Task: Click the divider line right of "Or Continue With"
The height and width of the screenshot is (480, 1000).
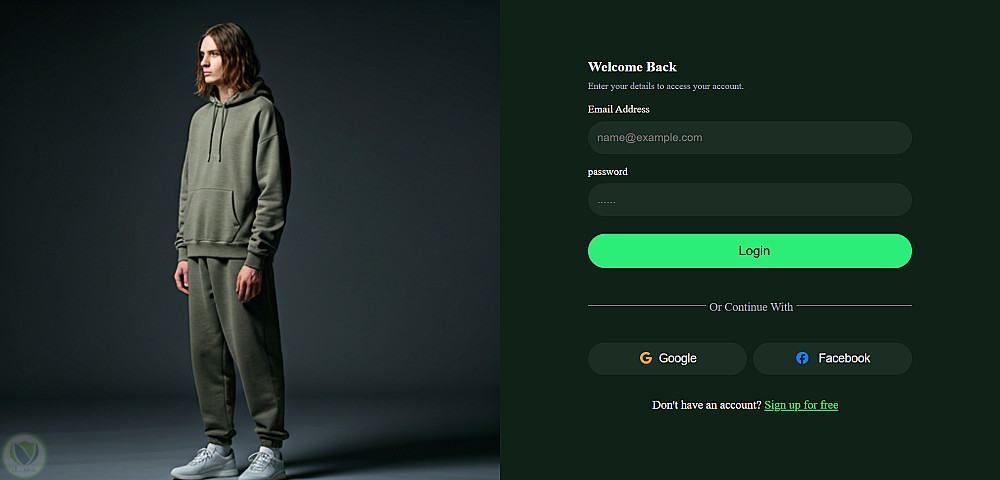Action: (x=854, y=306)
